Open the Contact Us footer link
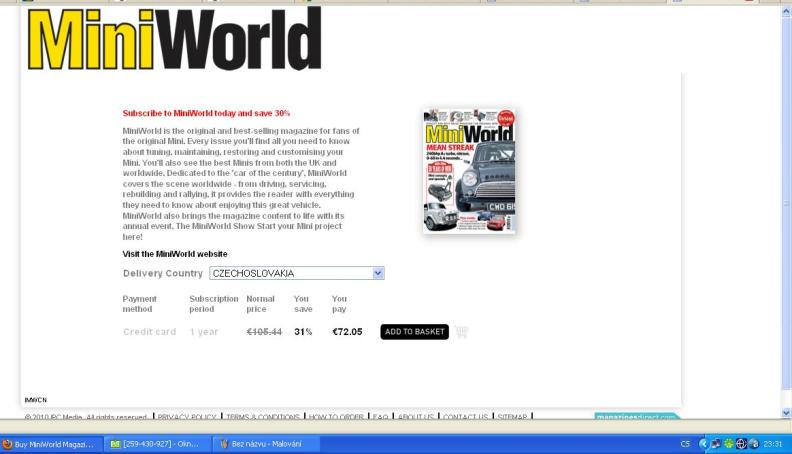Screen dimensions: 792x454 [465, 417]
